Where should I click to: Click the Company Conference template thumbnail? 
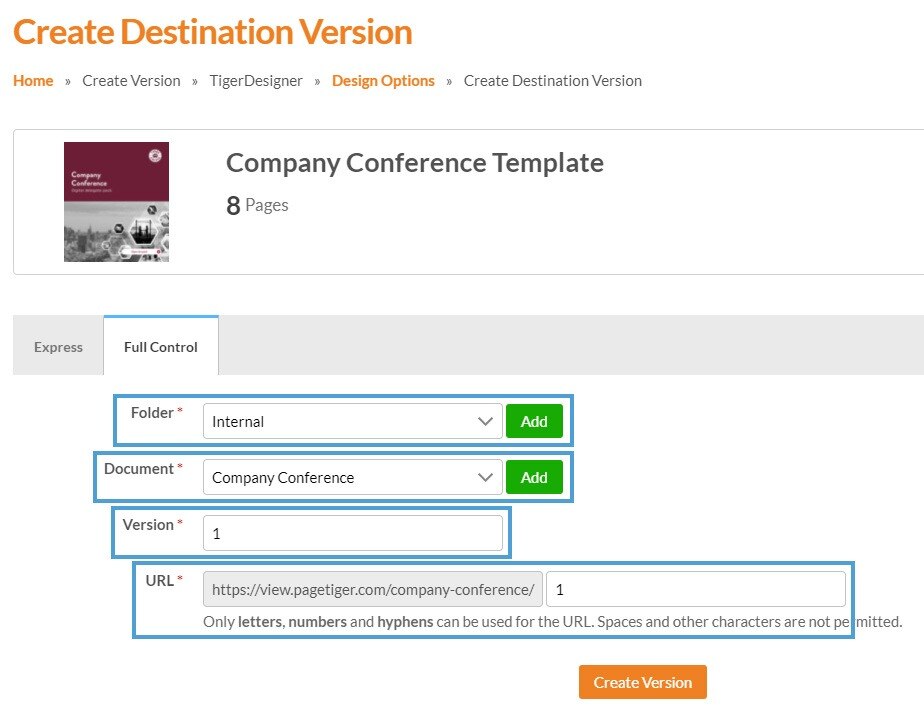coord(116,202)
